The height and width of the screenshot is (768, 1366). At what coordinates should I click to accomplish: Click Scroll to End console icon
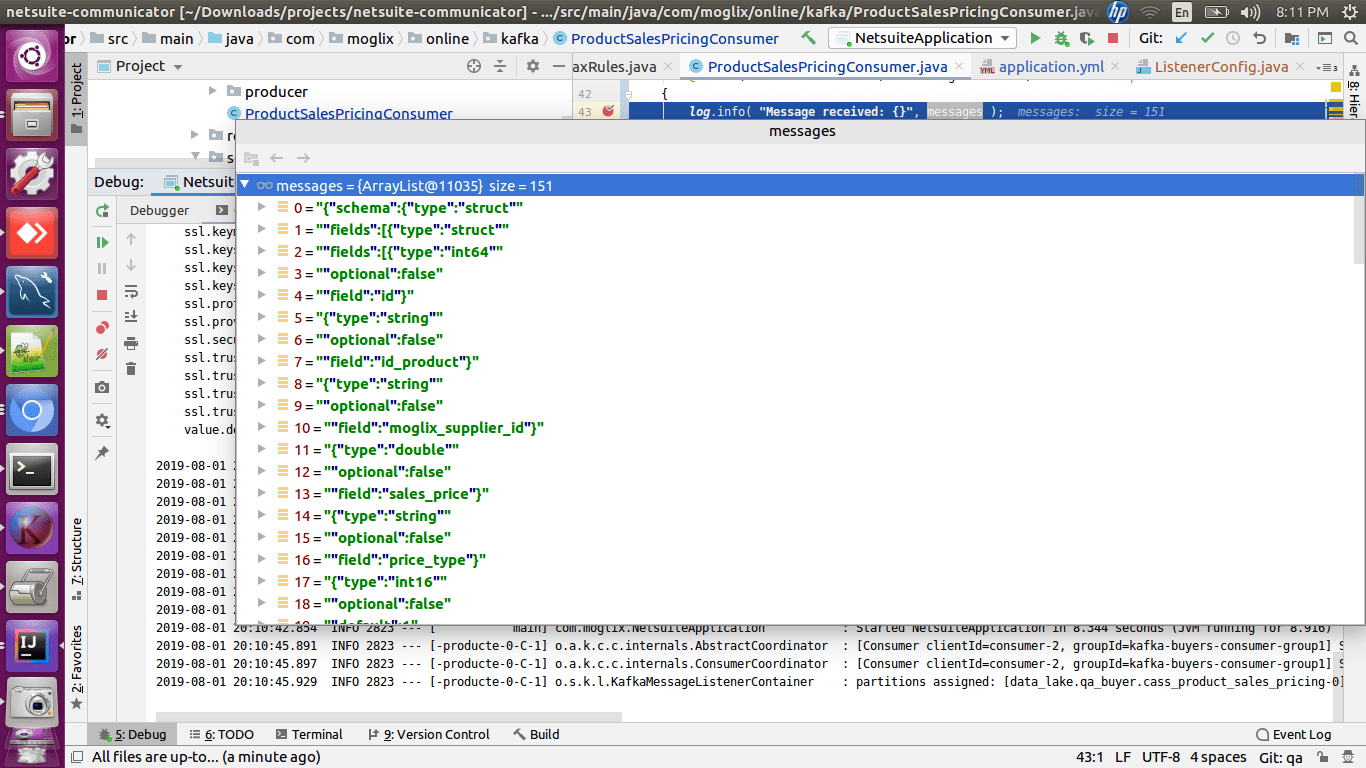(x=131, y=316)
